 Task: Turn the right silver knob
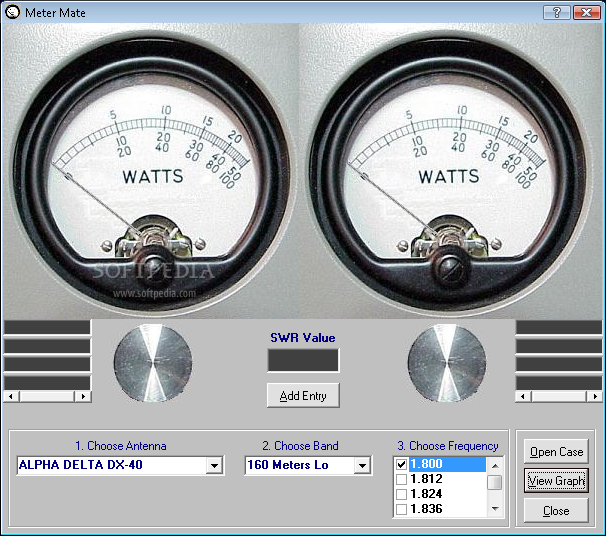[447, 363]
